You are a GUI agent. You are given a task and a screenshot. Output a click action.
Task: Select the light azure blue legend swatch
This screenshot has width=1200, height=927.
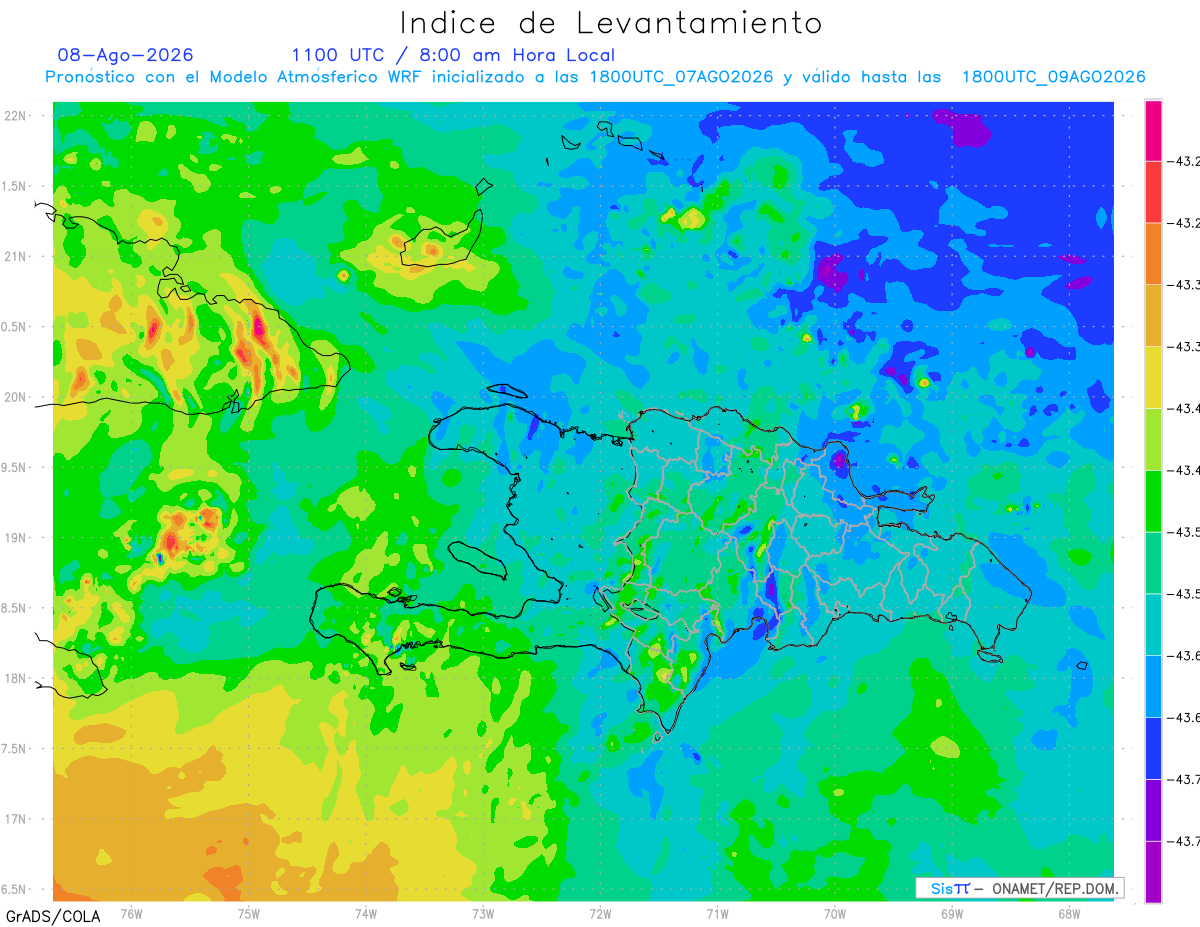pyautogui.click(x=1153, y=686)
